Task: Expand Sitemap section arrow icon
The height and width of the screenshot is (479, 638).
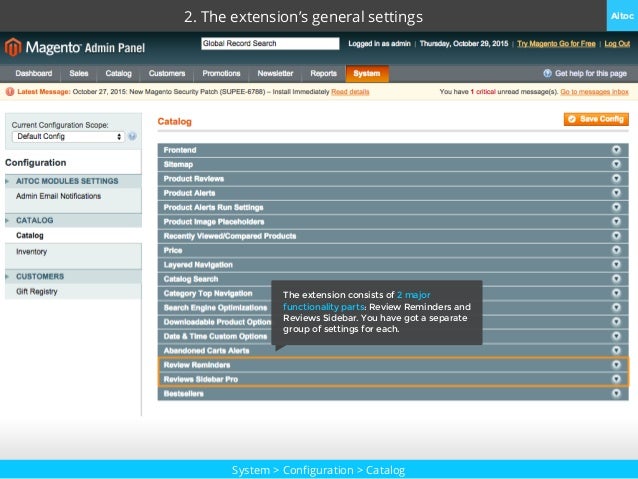Action: click(x=616, y=164)
